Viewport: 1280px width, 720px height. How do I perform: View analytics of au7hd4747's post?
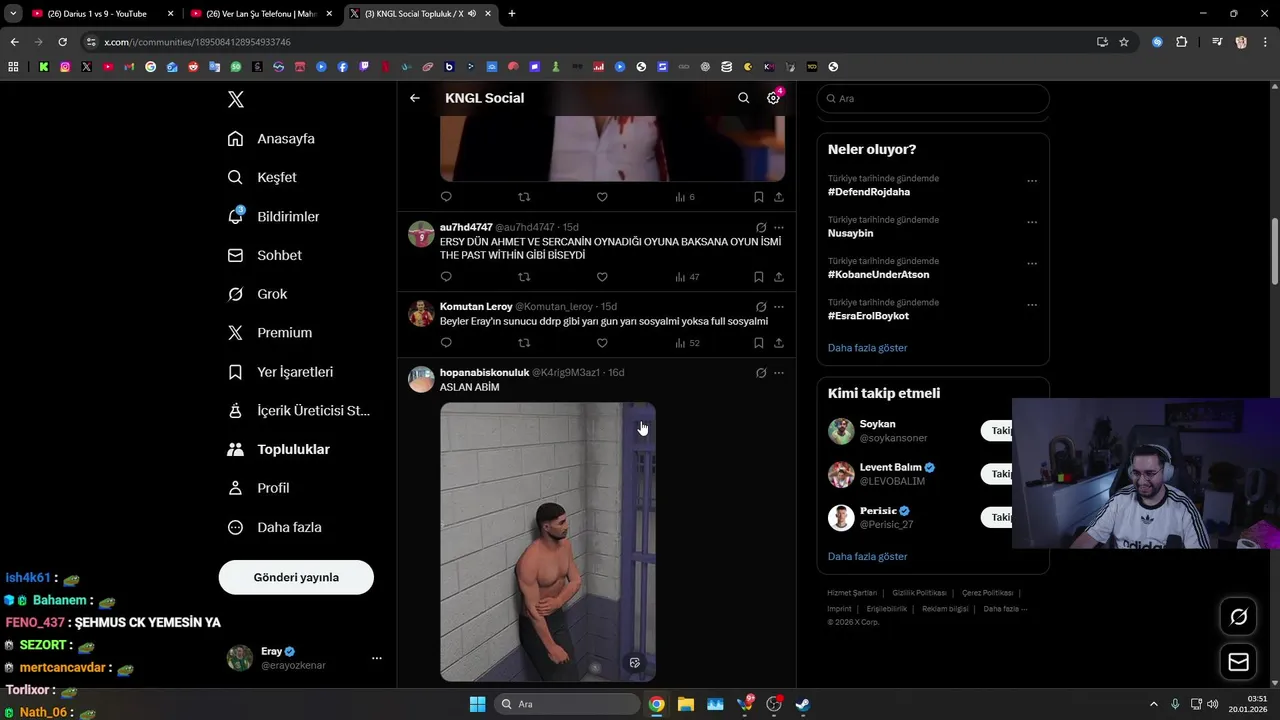pos(687,277)
